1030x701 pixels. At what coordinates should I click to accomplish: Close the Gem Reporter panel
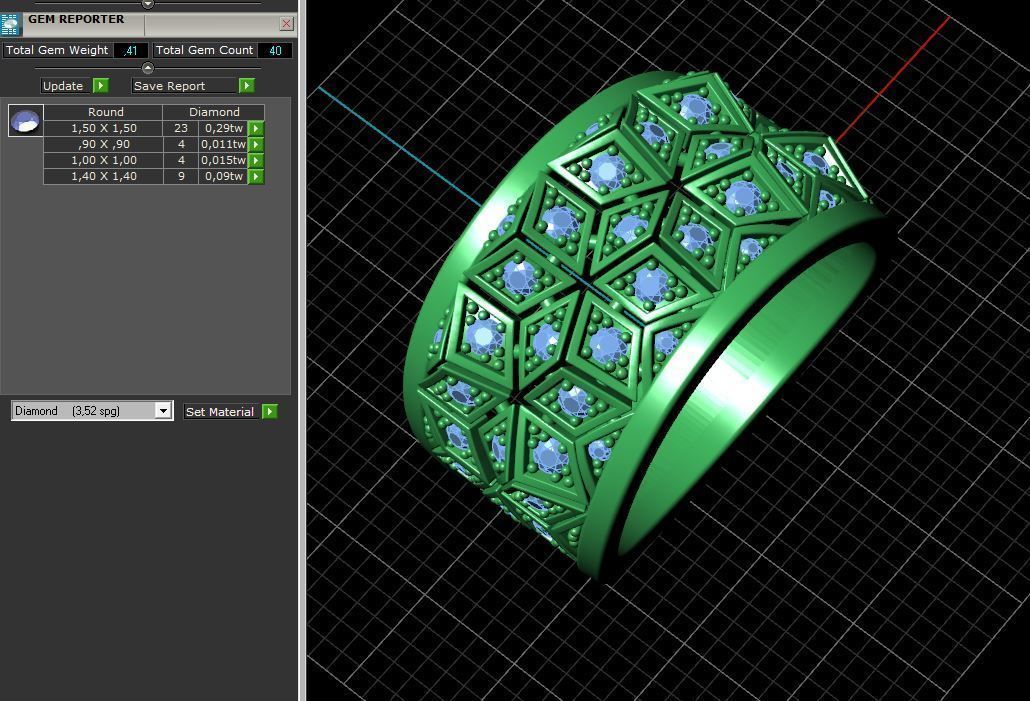(x=286, y=24)
